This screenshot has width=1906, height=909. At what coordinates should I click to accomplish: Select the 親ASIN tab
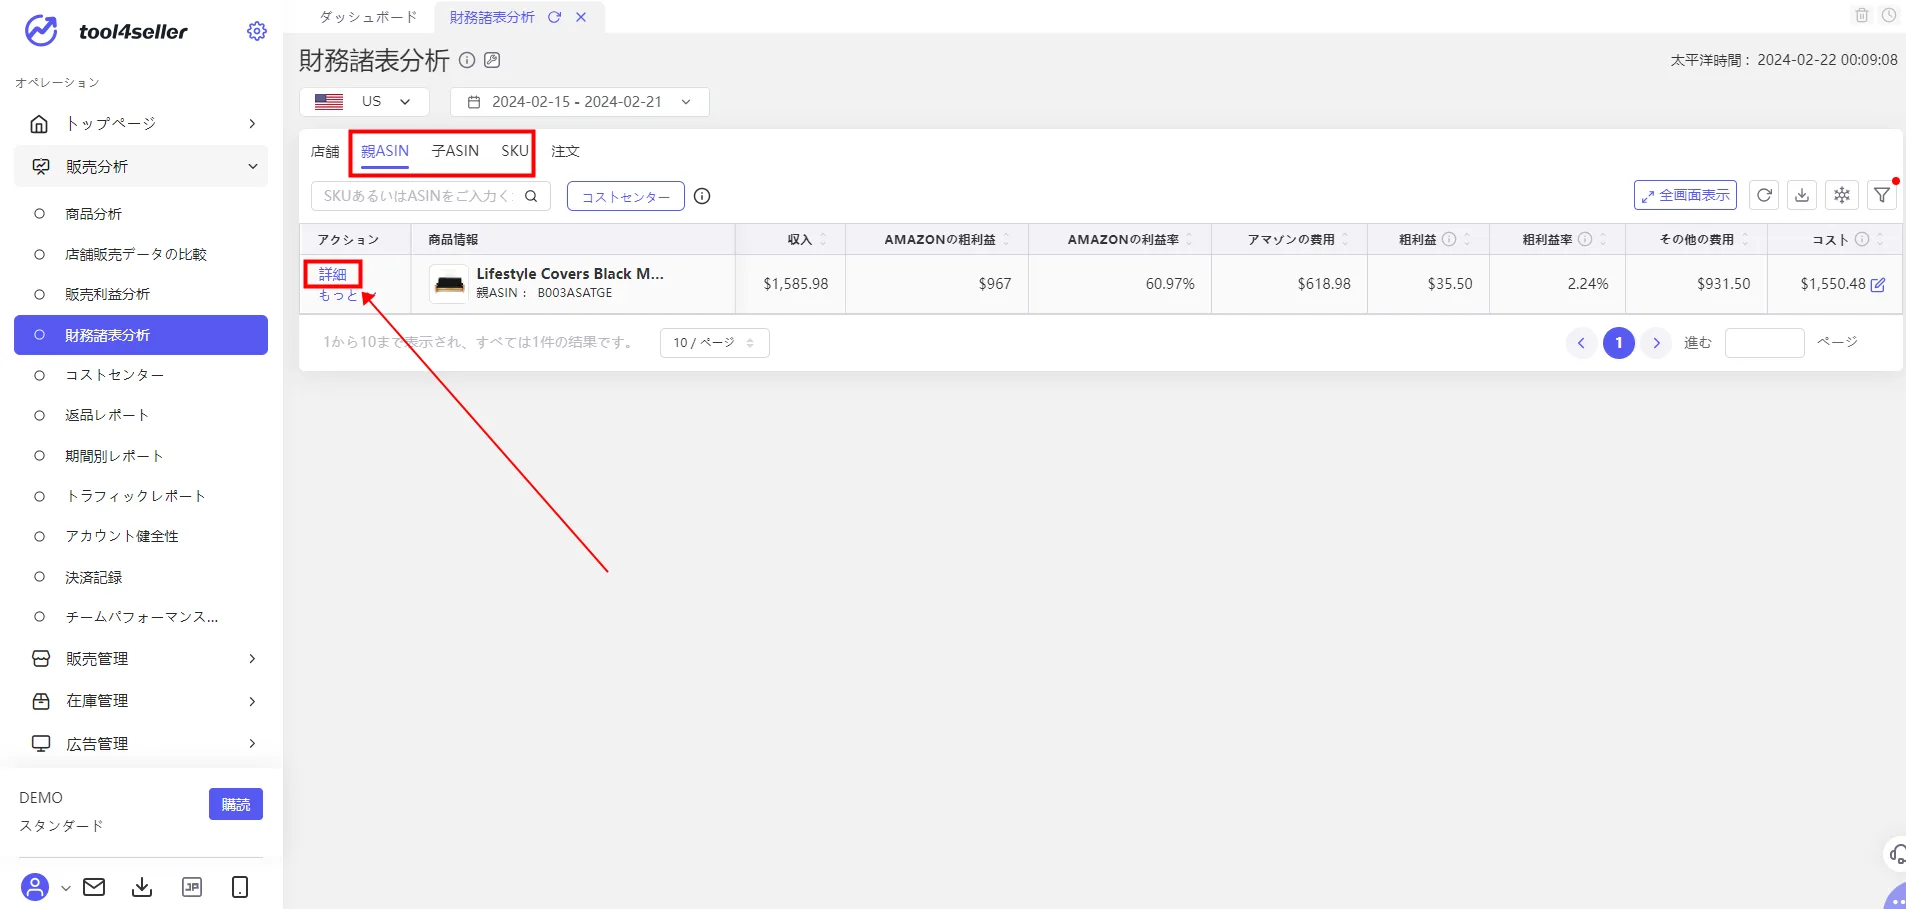click(385, 151)
